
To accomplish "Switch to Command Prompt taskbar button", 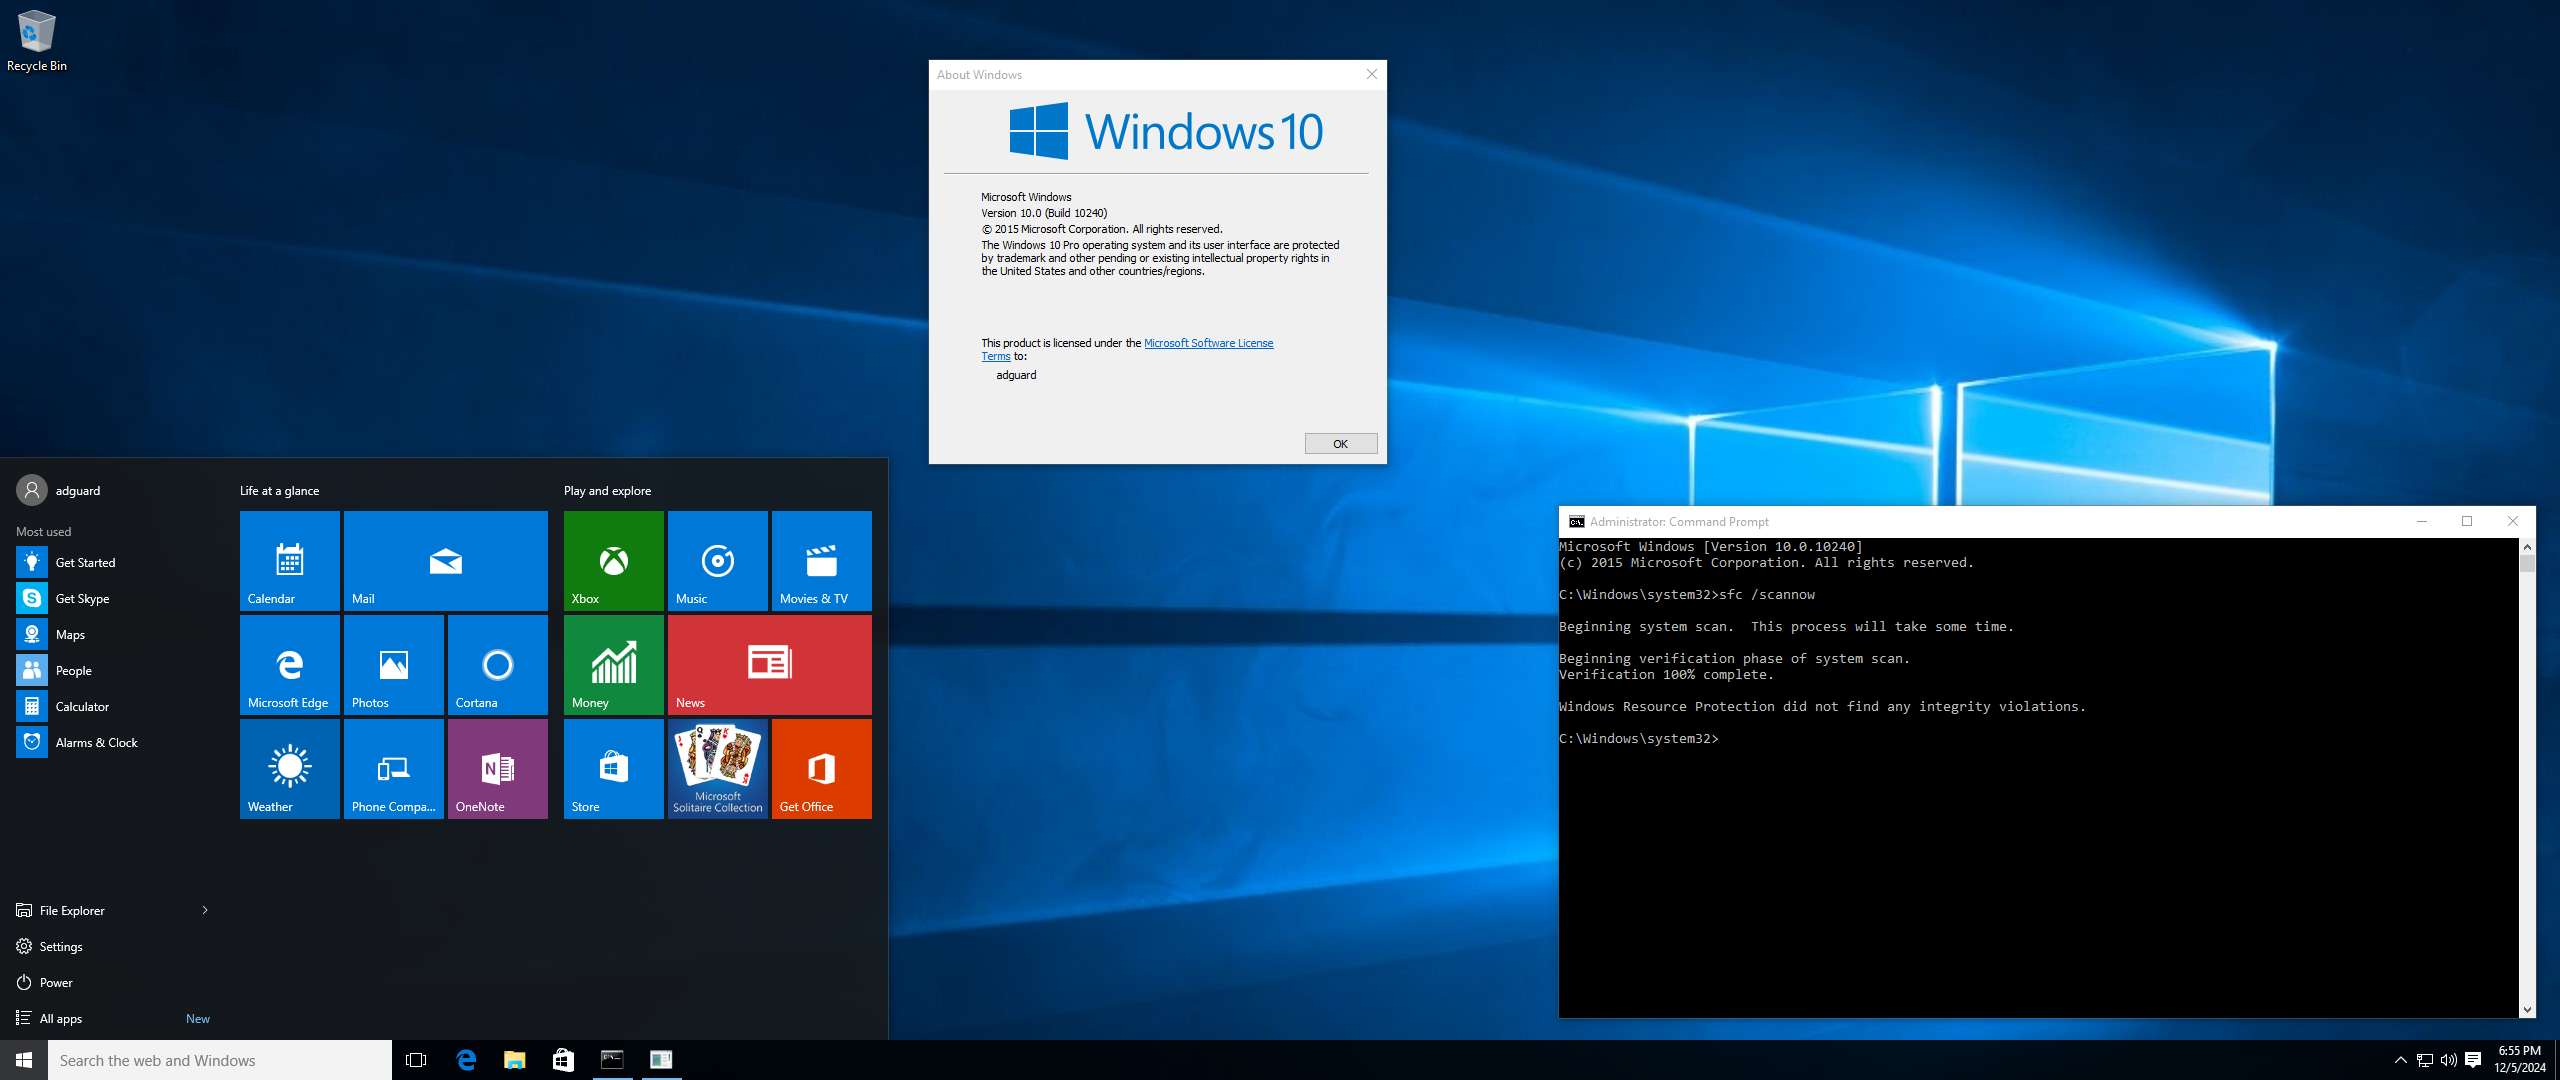I will pyautogui.click(x=612, y=1060).
